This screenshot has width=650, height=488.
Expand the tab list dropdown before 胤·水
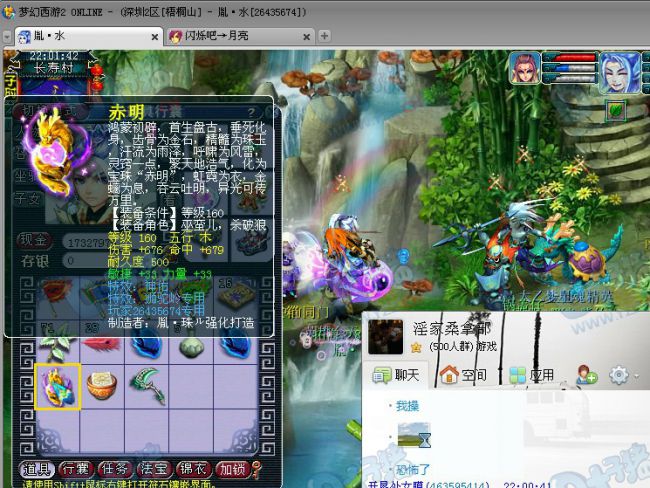click(x=7, y=36)
